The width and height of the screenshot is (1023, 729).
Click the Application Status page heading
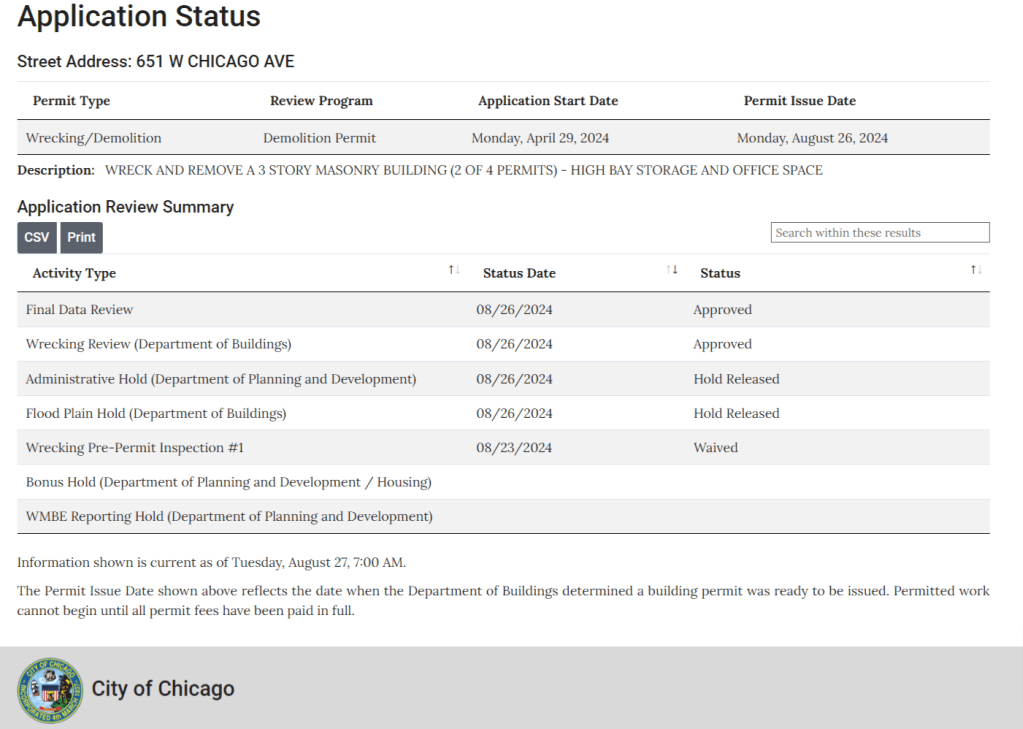coord(139,17)
